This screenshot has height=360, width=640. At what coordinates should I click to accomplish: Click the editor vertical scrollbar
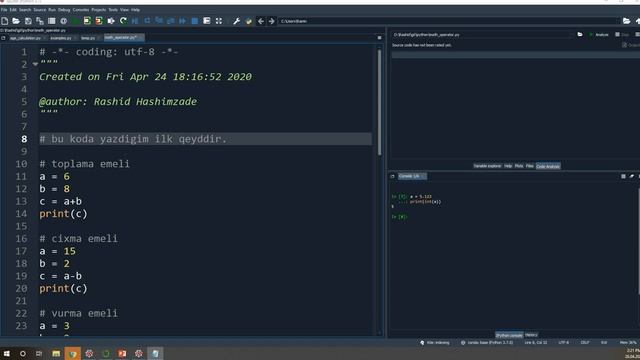(x=380, y=102)
